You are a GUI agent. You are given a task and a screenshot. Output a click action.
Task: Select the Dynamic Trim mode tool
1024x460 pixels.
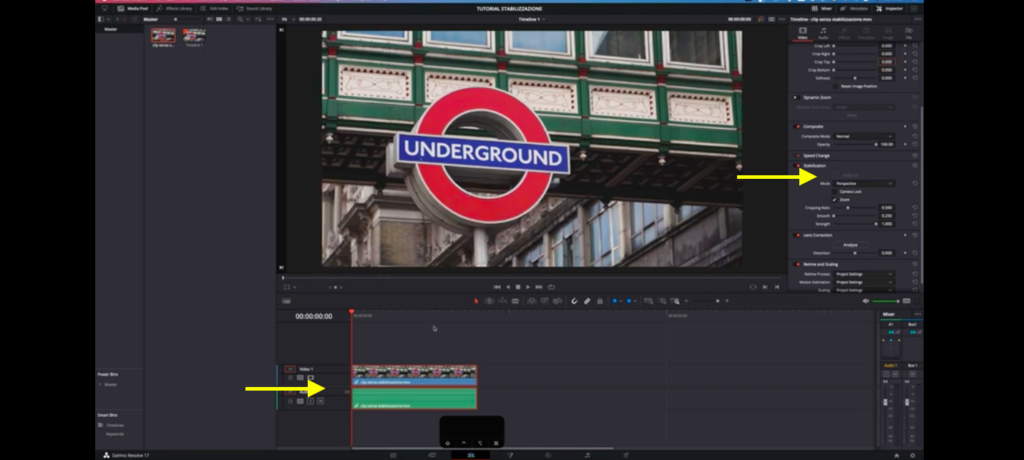pyautogui.click(x=502, y=301)
